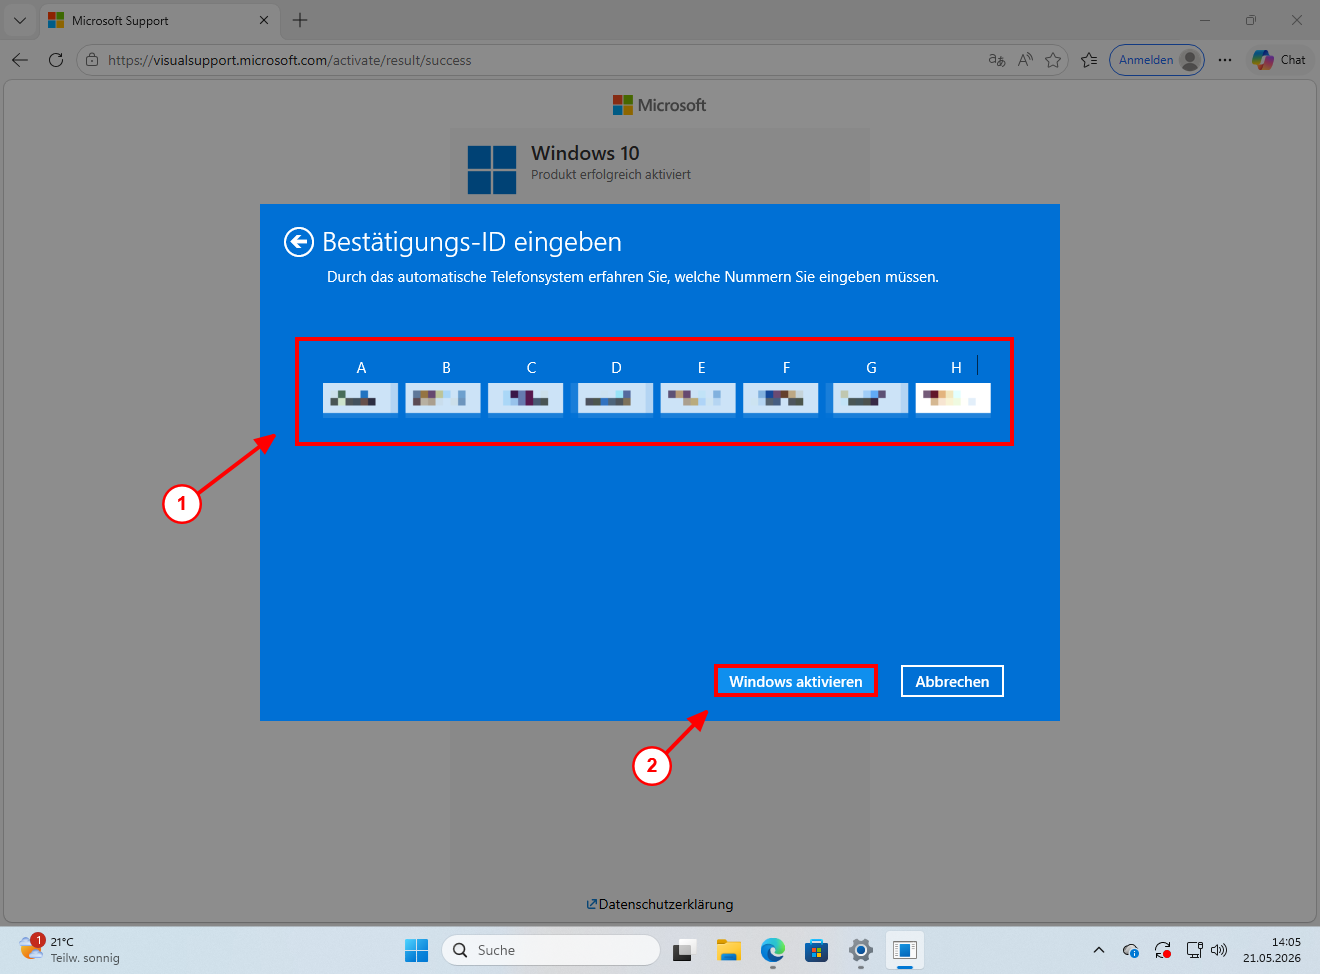Image resolution: width=1320 pixels, height=974 pixels.
Task: Click the site info lock icon
Action: 91,60
